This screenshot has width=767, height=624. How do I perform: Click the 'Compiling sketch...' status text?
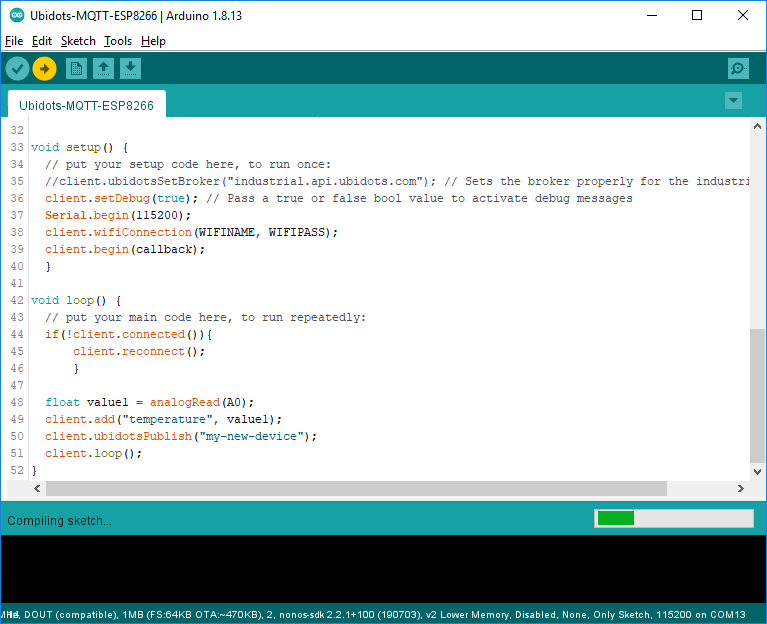pyautogui.click(x=59, y=521)
